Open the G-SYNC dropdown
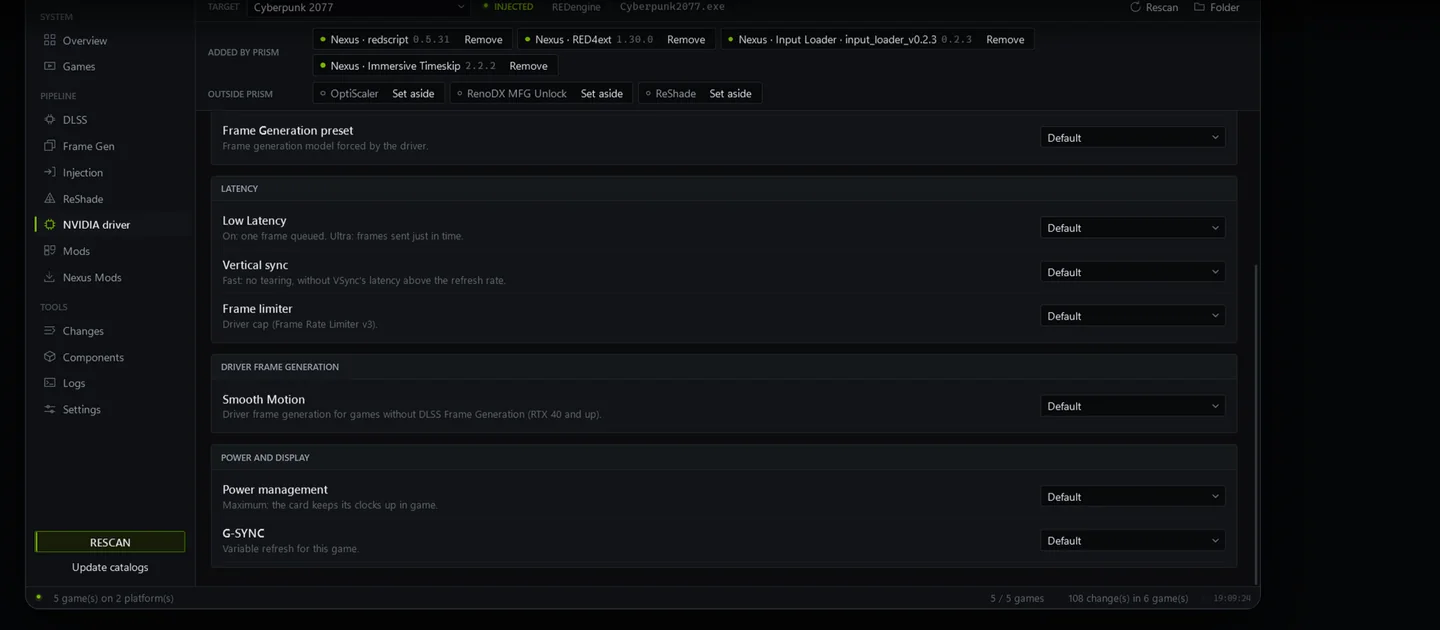 (1132, 541)
